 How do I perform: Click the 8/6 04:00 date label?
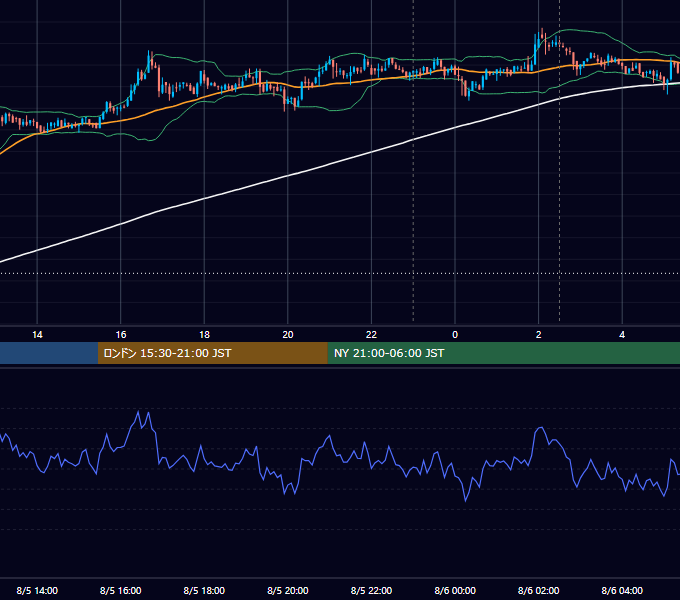click(x=622, y=590)
